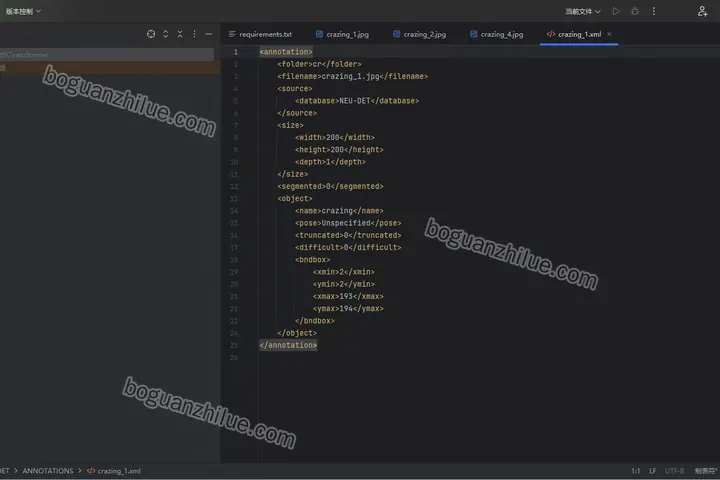Close the crazing_1.xml tab

point(609,34)
